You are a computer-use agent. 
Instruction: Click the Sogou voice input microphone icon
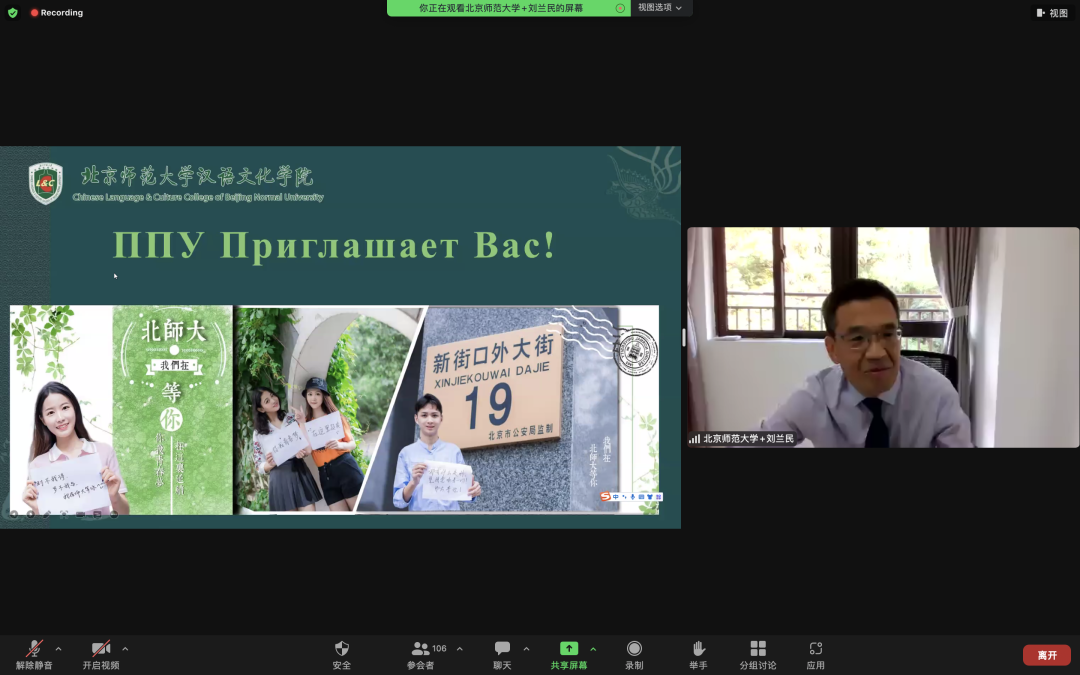(632, 497)
